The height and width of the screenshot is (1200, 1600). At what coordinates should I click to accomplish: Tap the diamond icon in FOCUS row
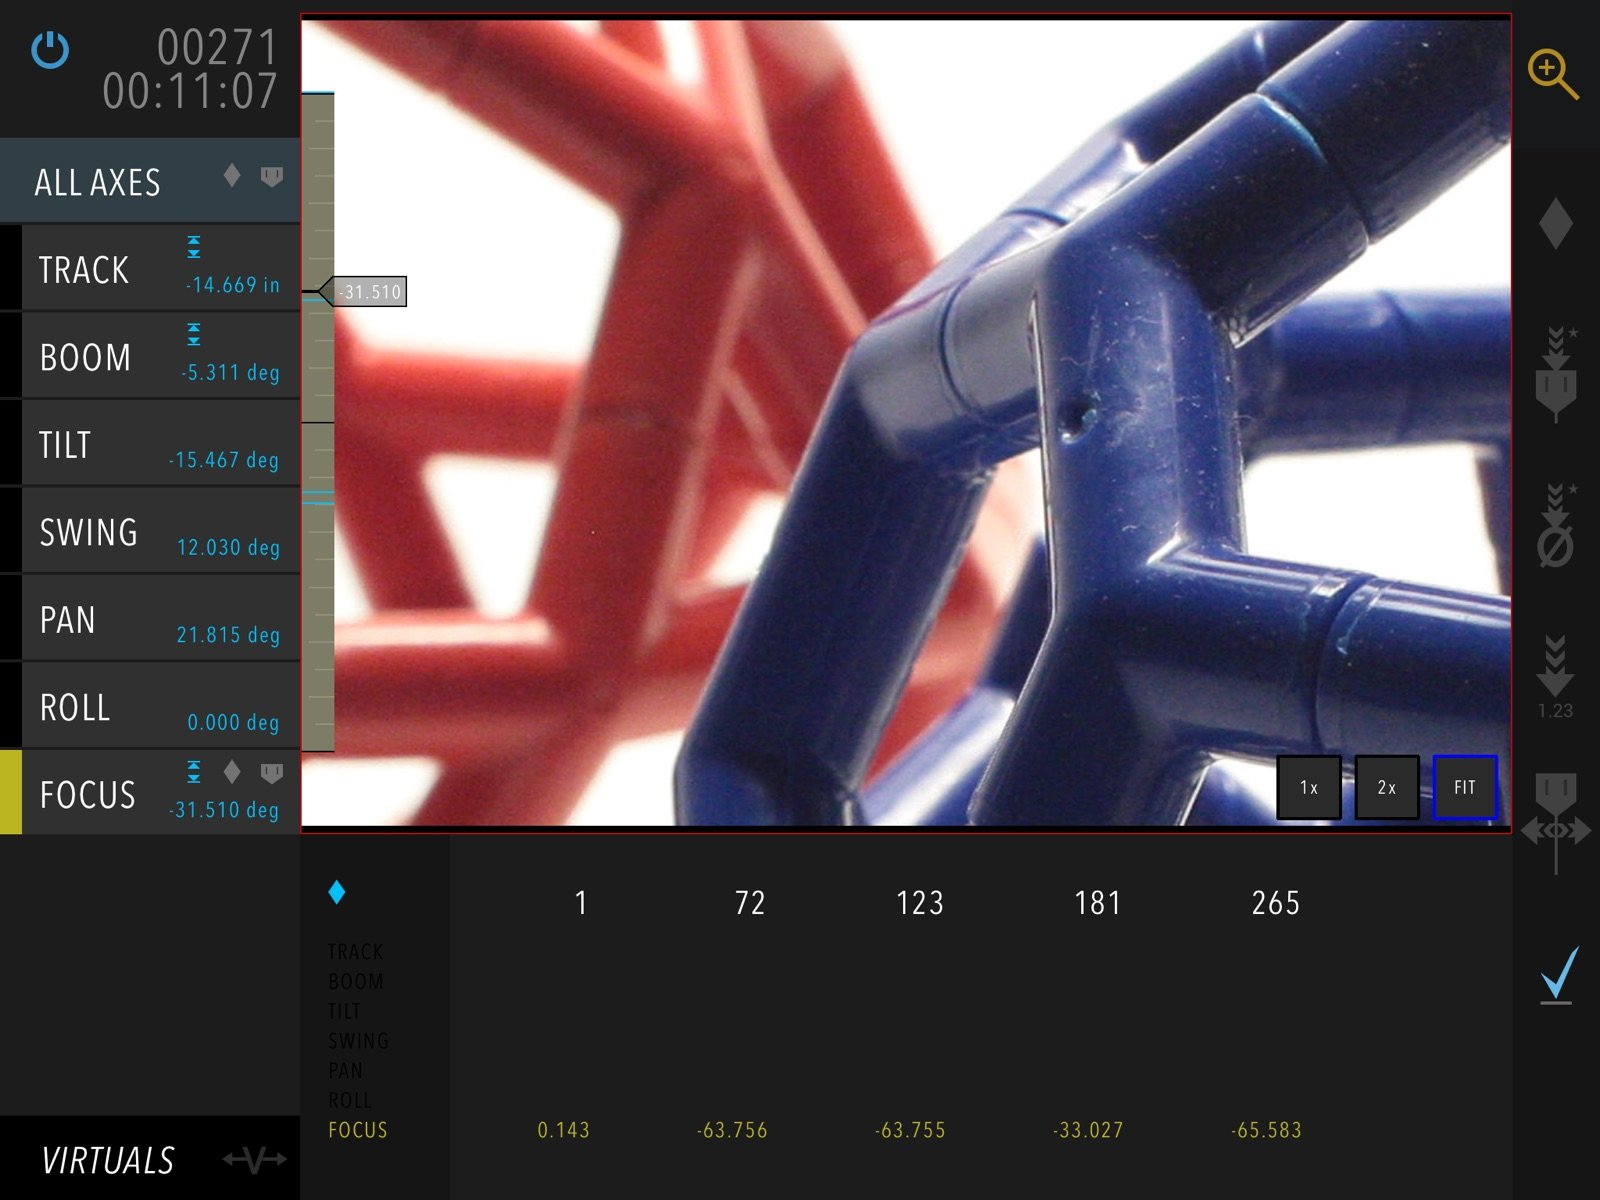(232, 771)
